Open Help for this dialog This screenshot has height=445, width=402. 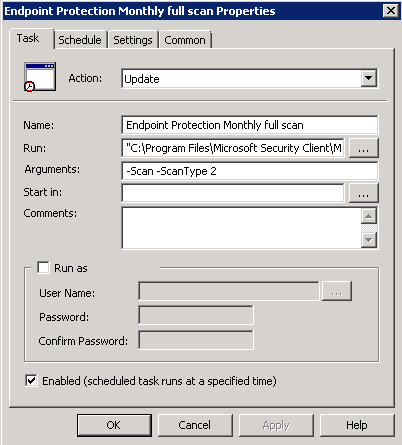[x=357, y=425]
